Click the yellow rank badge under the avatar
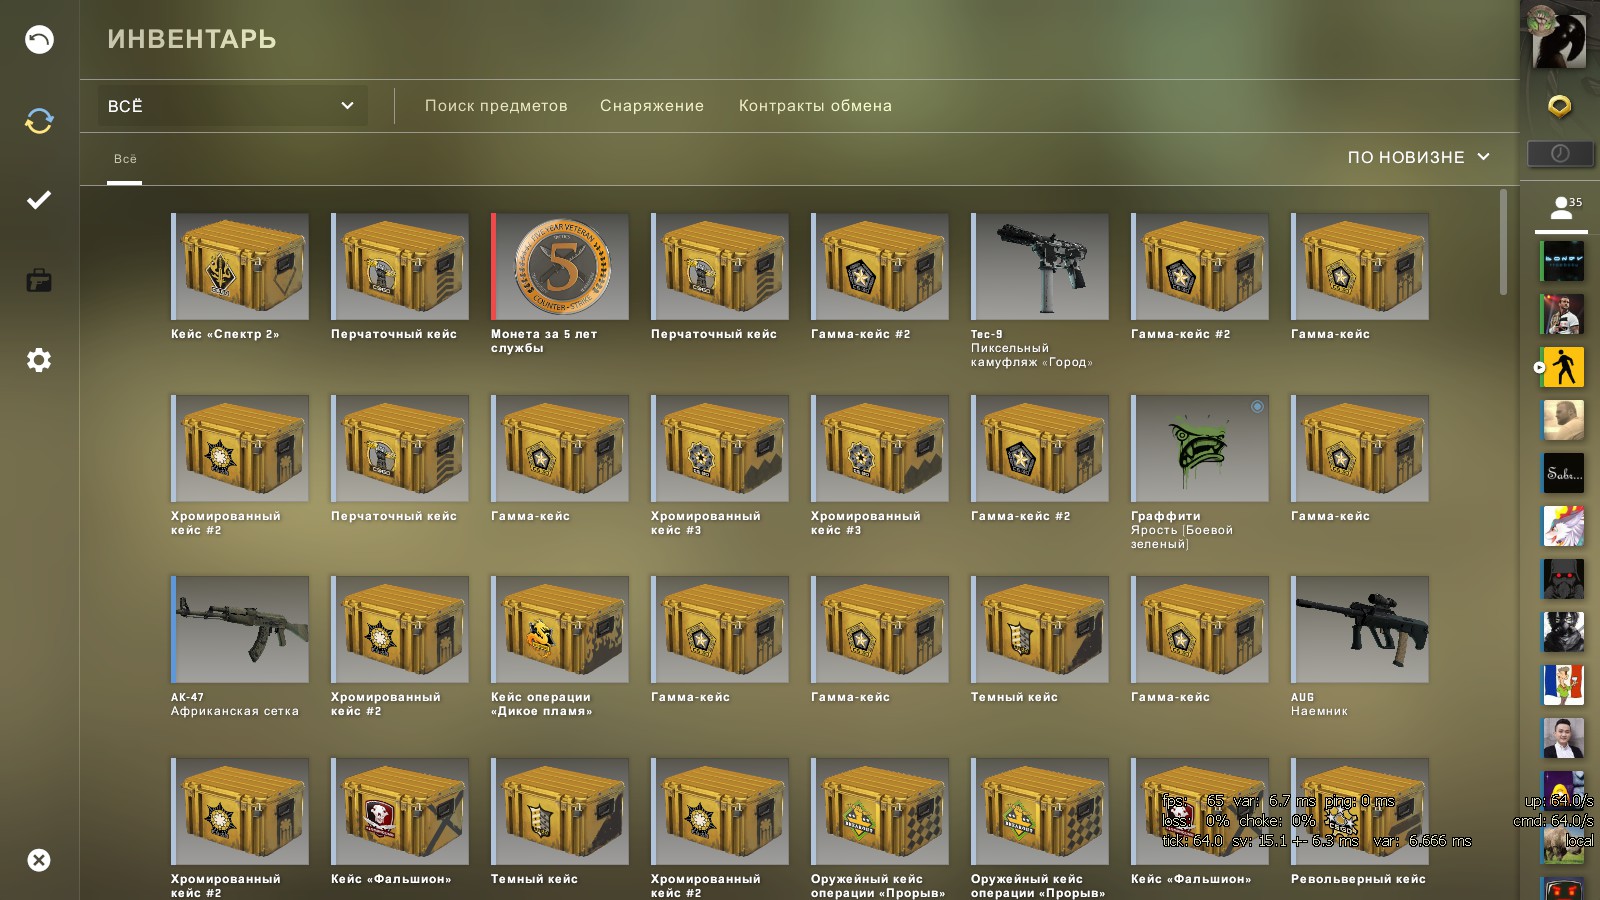 [1559, 106]
